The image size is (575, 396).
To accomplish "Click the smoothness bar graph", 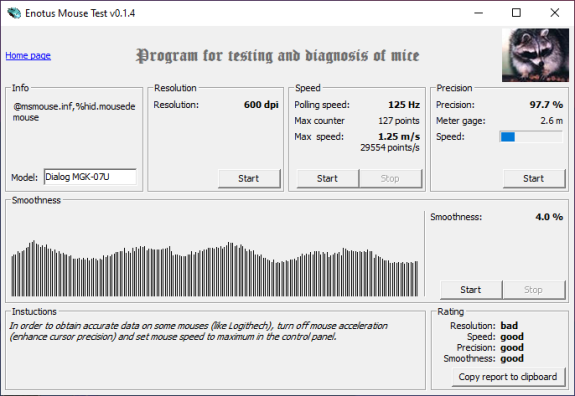I will pyautogui.click(x=215, y=268).
